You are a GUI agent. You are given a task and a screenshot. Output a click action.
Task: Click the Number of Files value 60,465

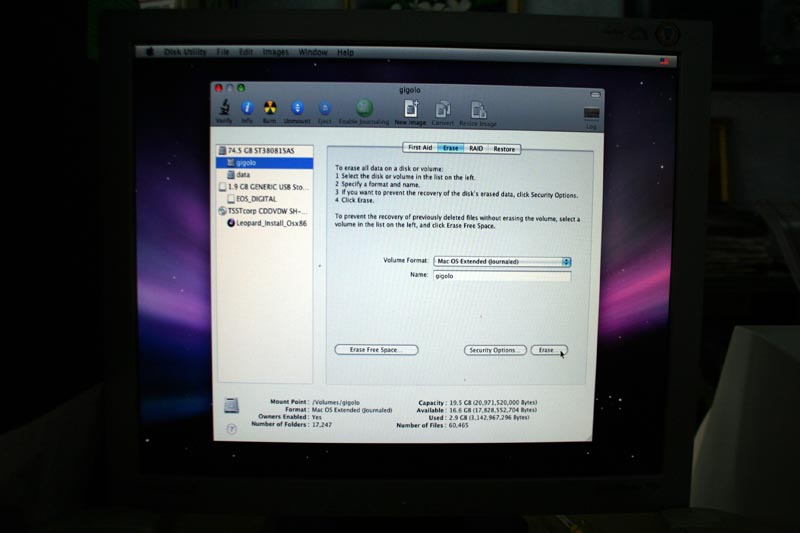[459, 425]
